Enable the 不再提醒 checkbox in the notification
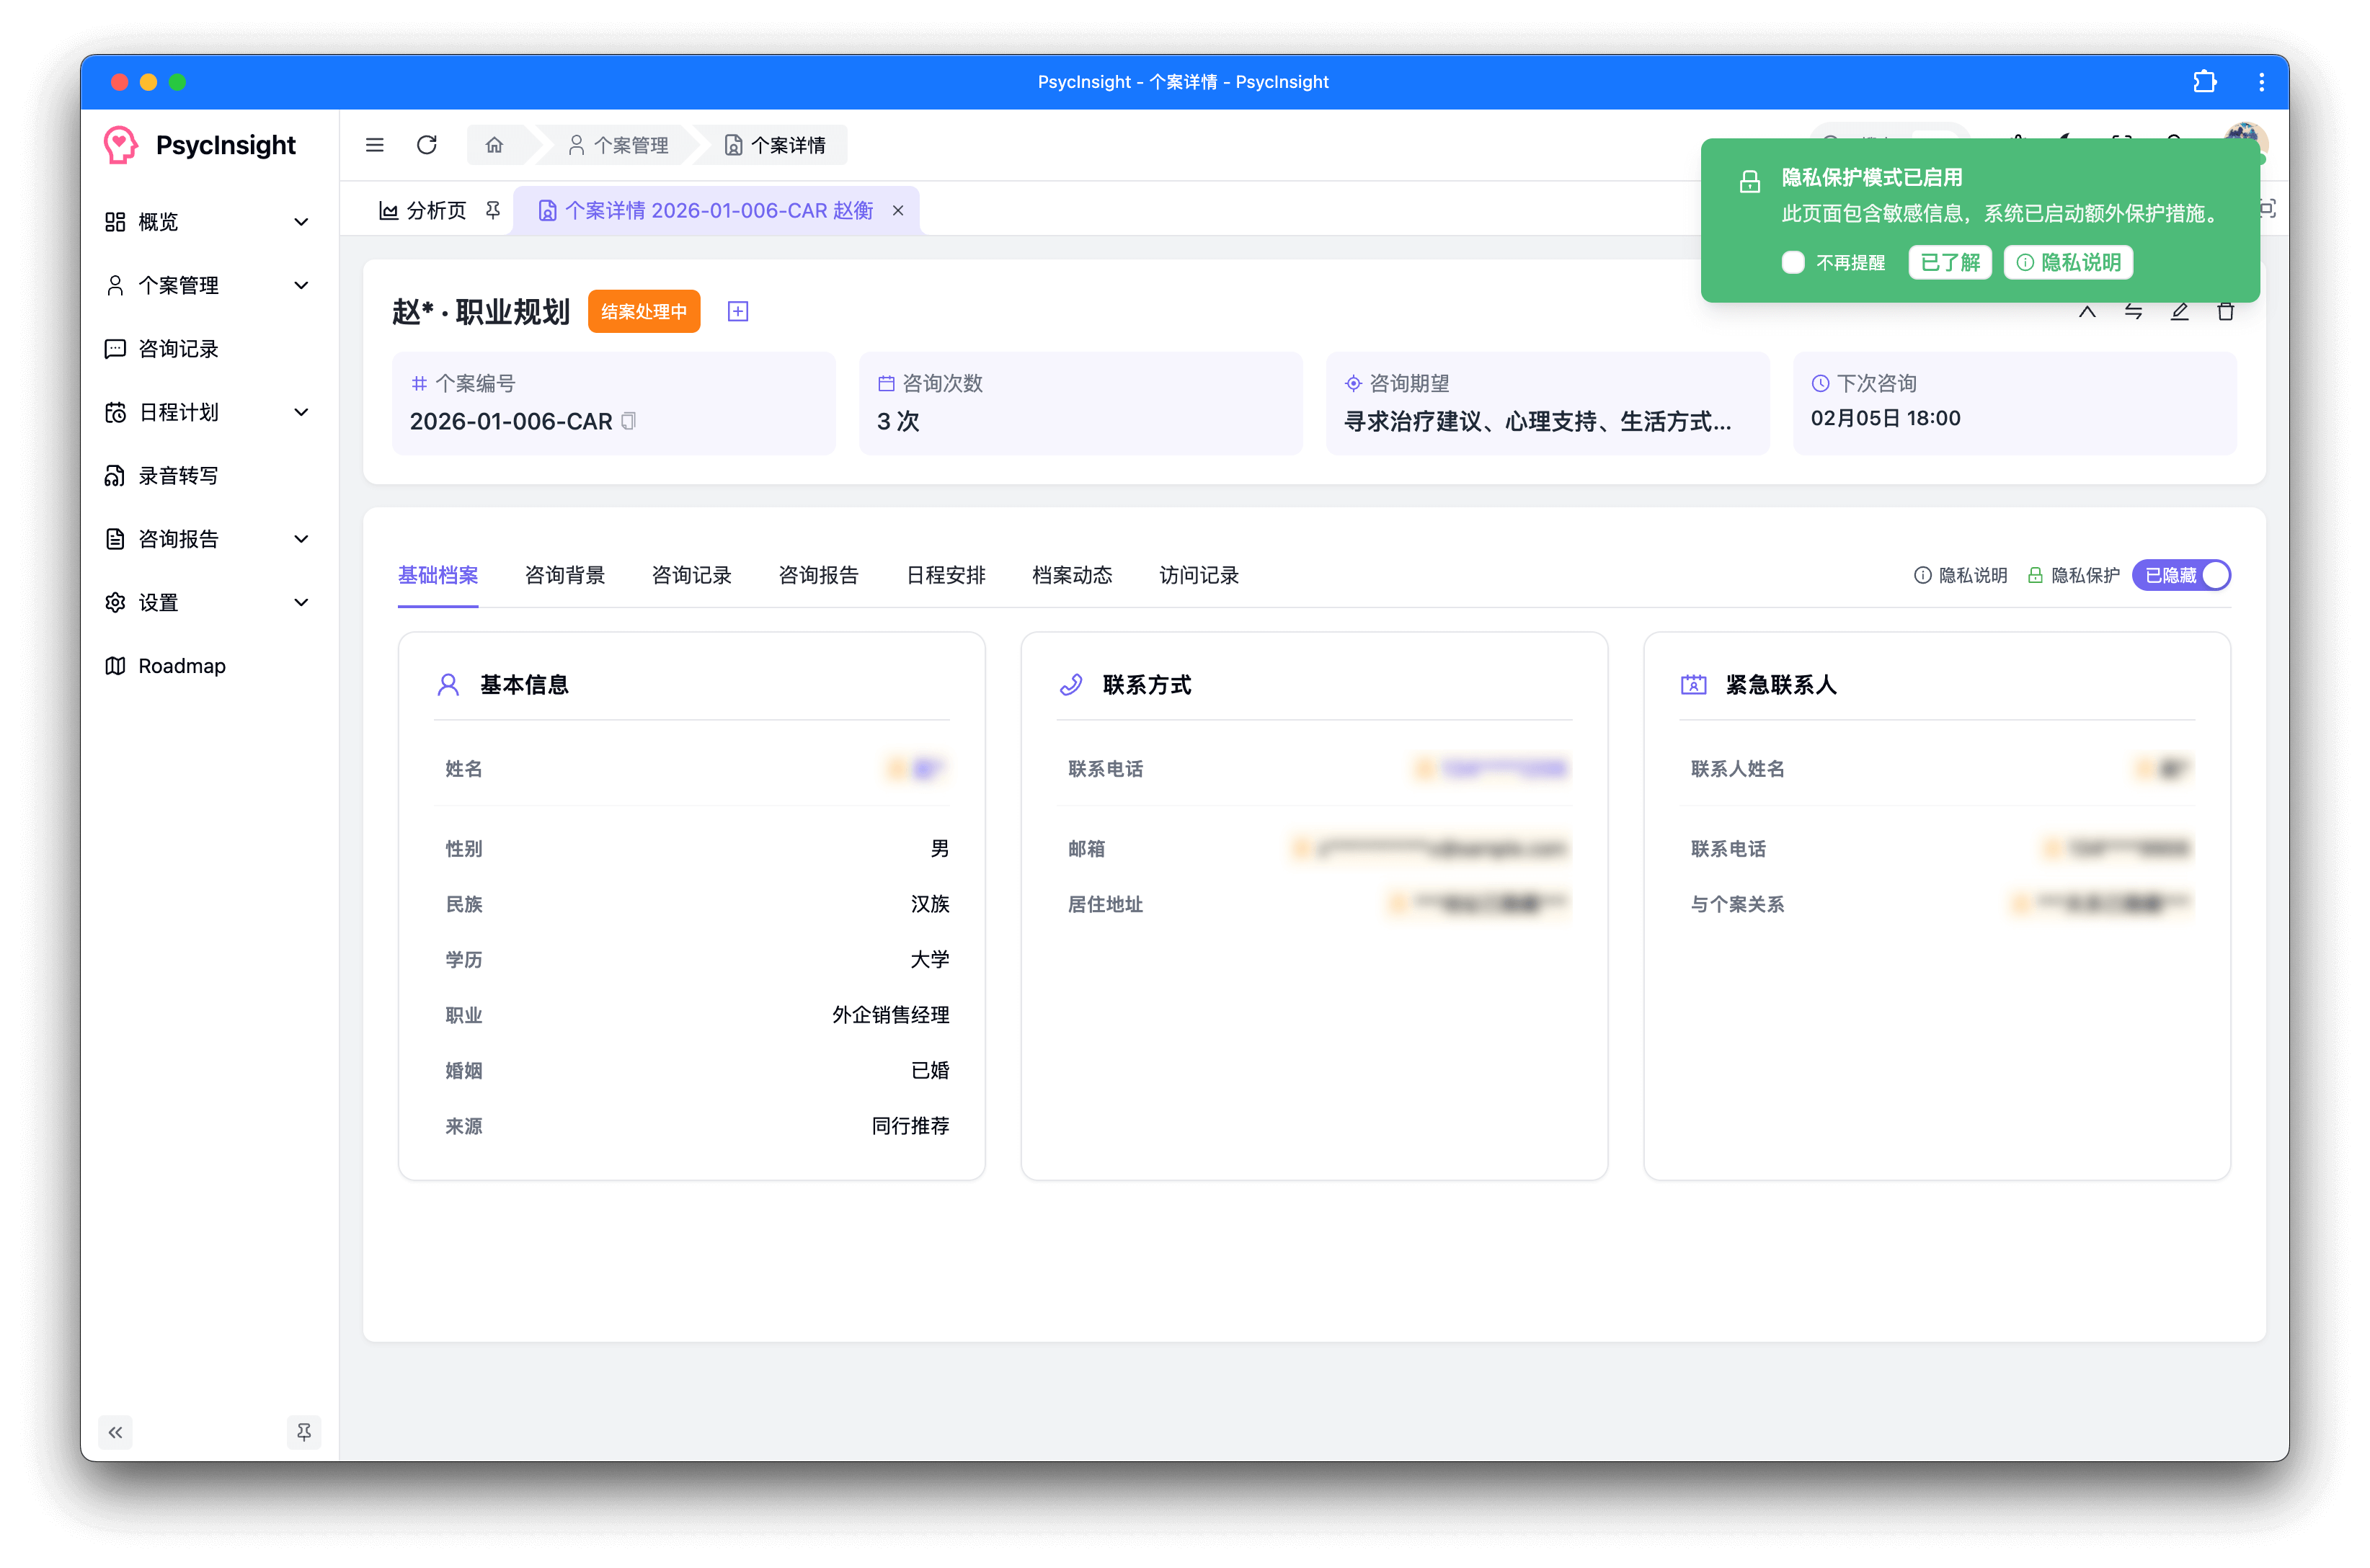Image resolution: width=2370 pixels, height=1568 pixels. click(x=1792, y=262)
